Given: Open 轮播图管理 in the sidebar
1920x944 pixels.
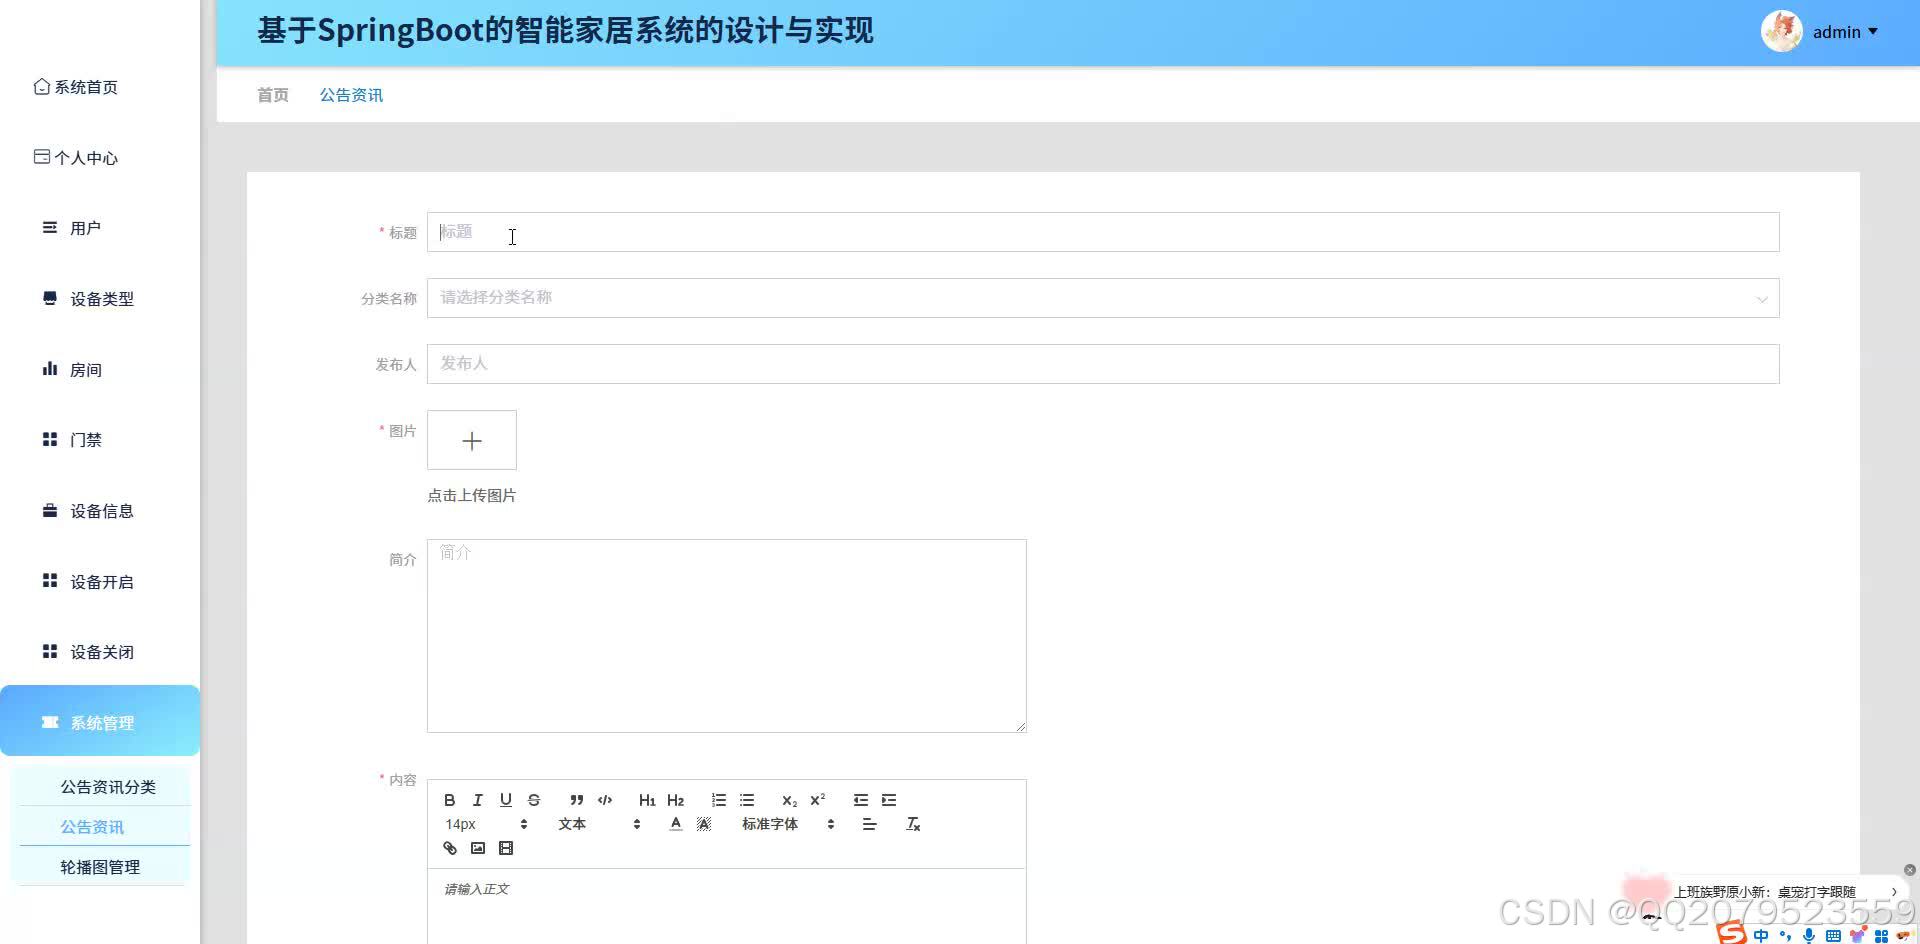Looking at the screenshot, I should coord(100,866).
